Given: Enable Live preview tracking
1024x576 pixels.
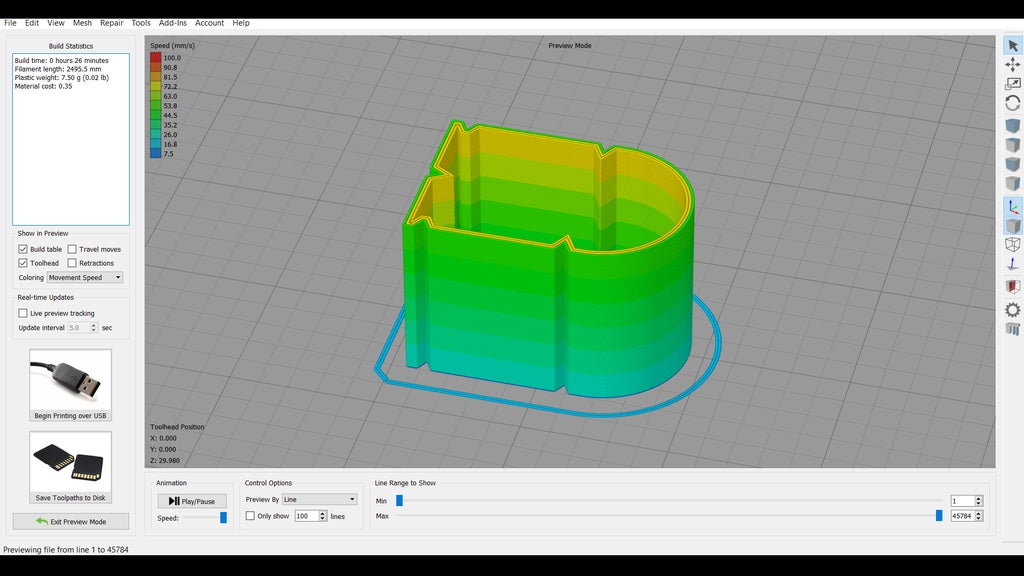Looking at the screenshot, I should pyautogui.click(x=23, y=313).
